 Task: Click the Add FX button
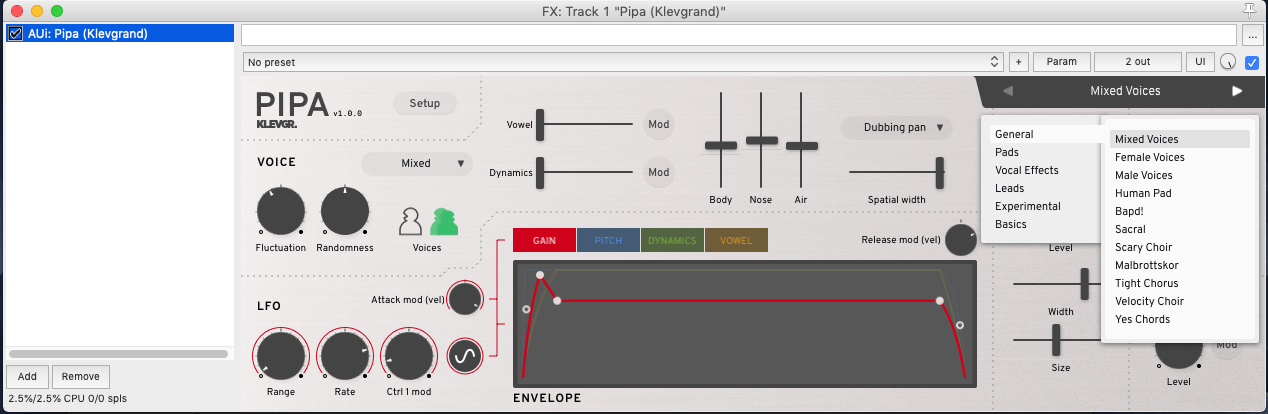pos(27,376)
